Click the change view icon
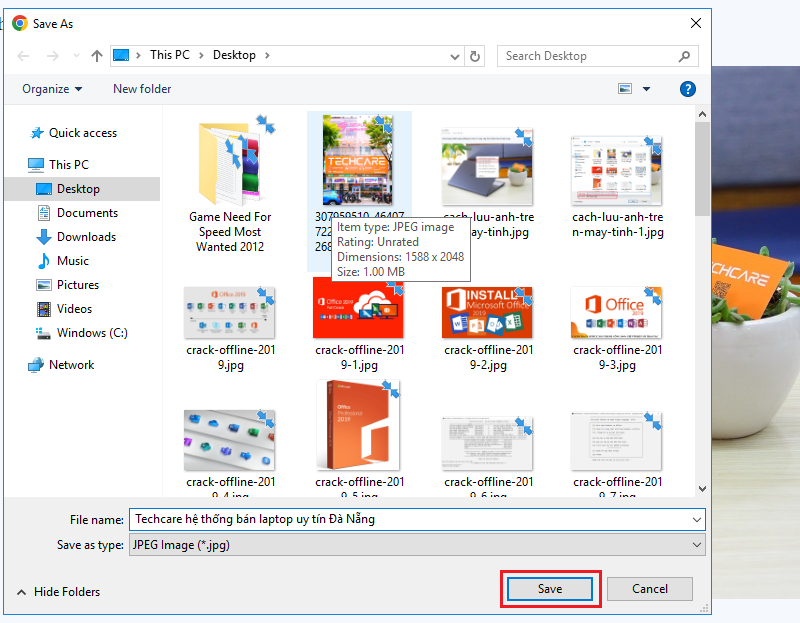 625,89
